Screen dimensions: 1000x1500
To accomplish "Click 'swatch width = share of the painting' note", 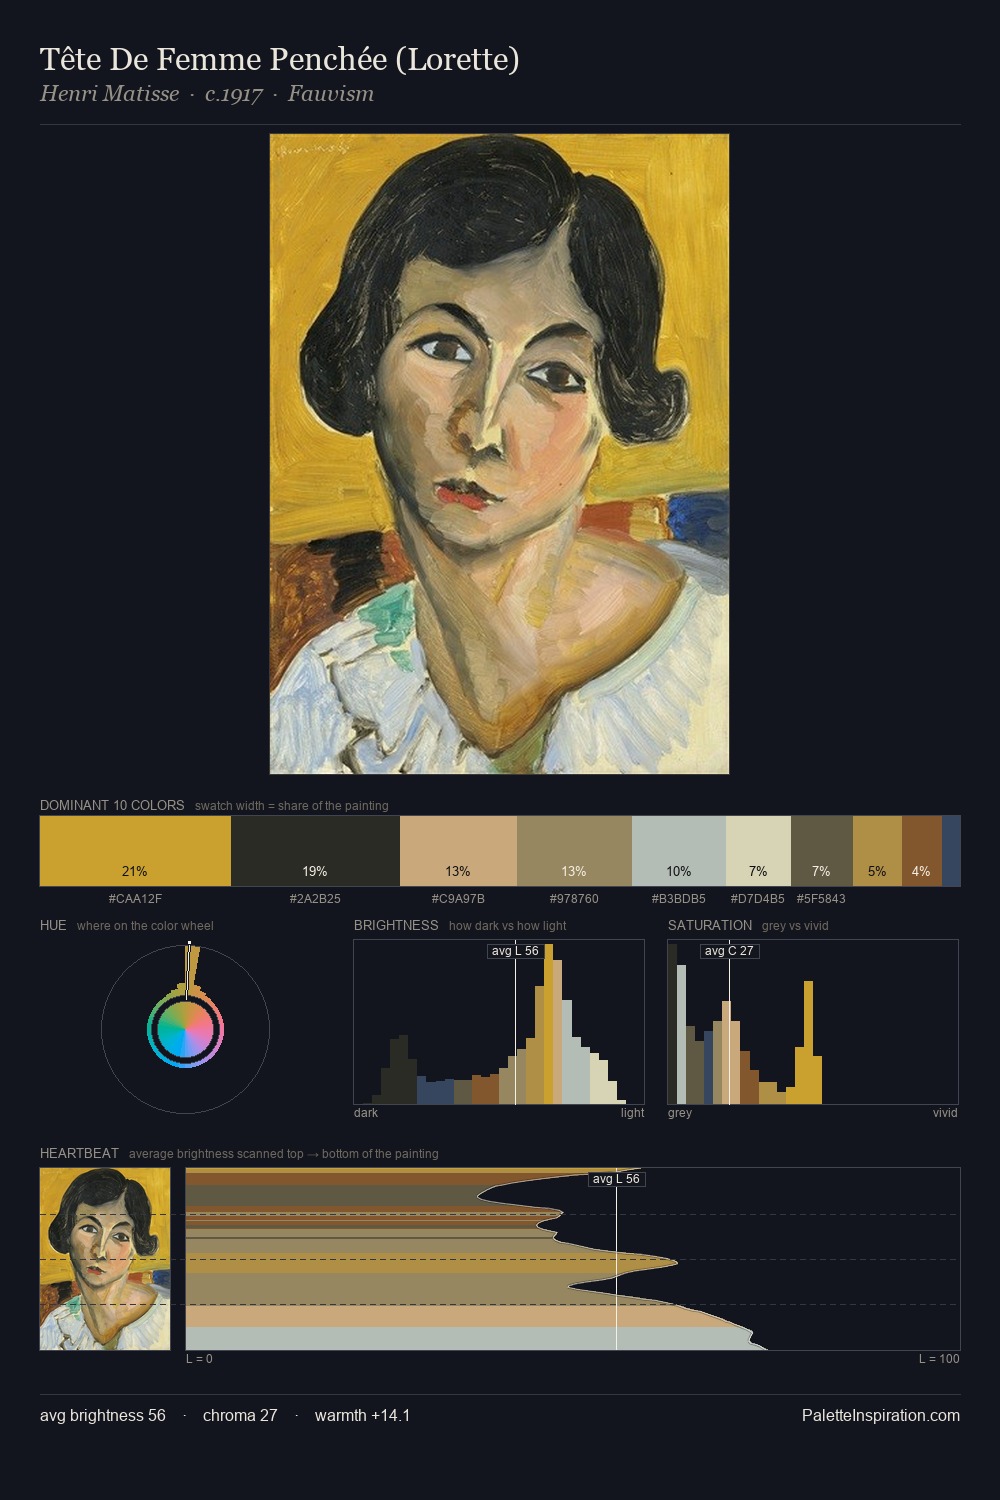I will [x=292, y=806].
